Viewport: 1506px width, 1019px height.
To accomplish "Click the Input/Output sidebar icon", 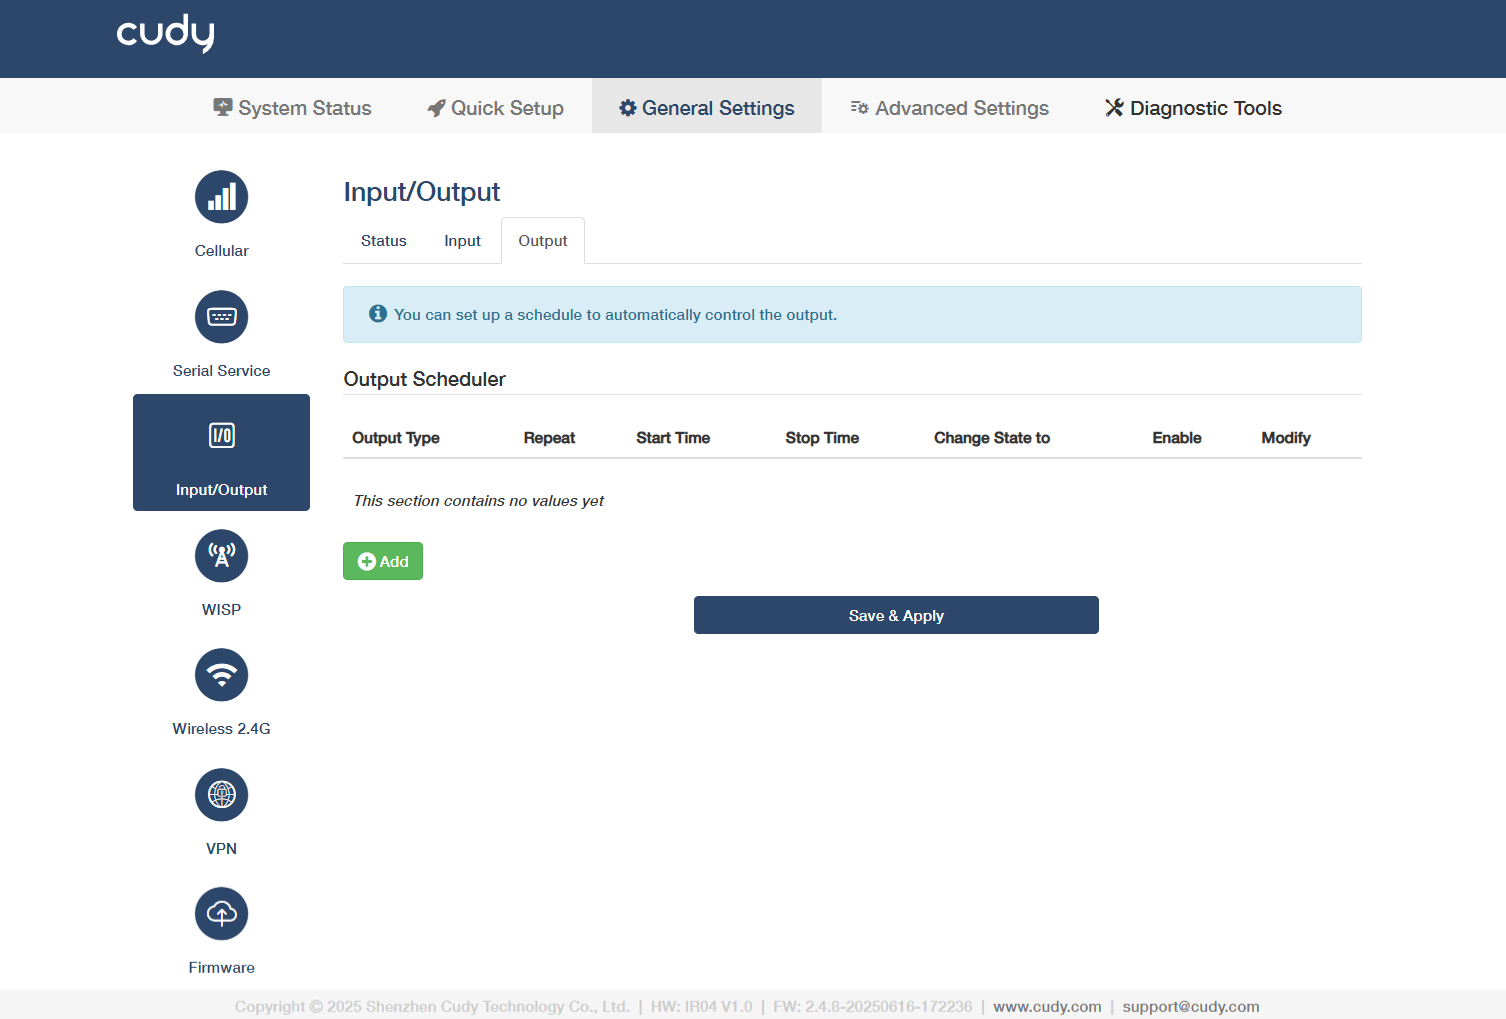I will click(221, 435).
